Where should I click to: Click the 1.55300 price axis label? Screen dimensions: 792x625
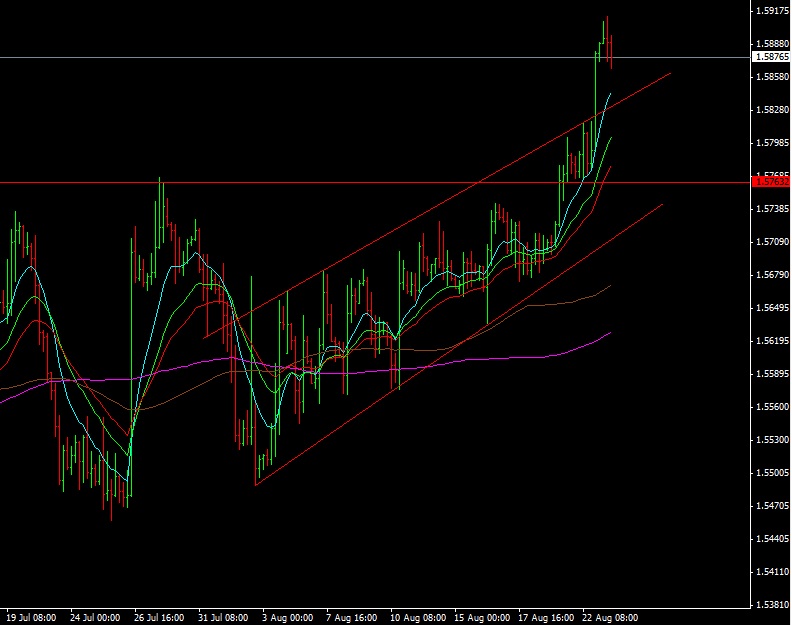[772, 440]
